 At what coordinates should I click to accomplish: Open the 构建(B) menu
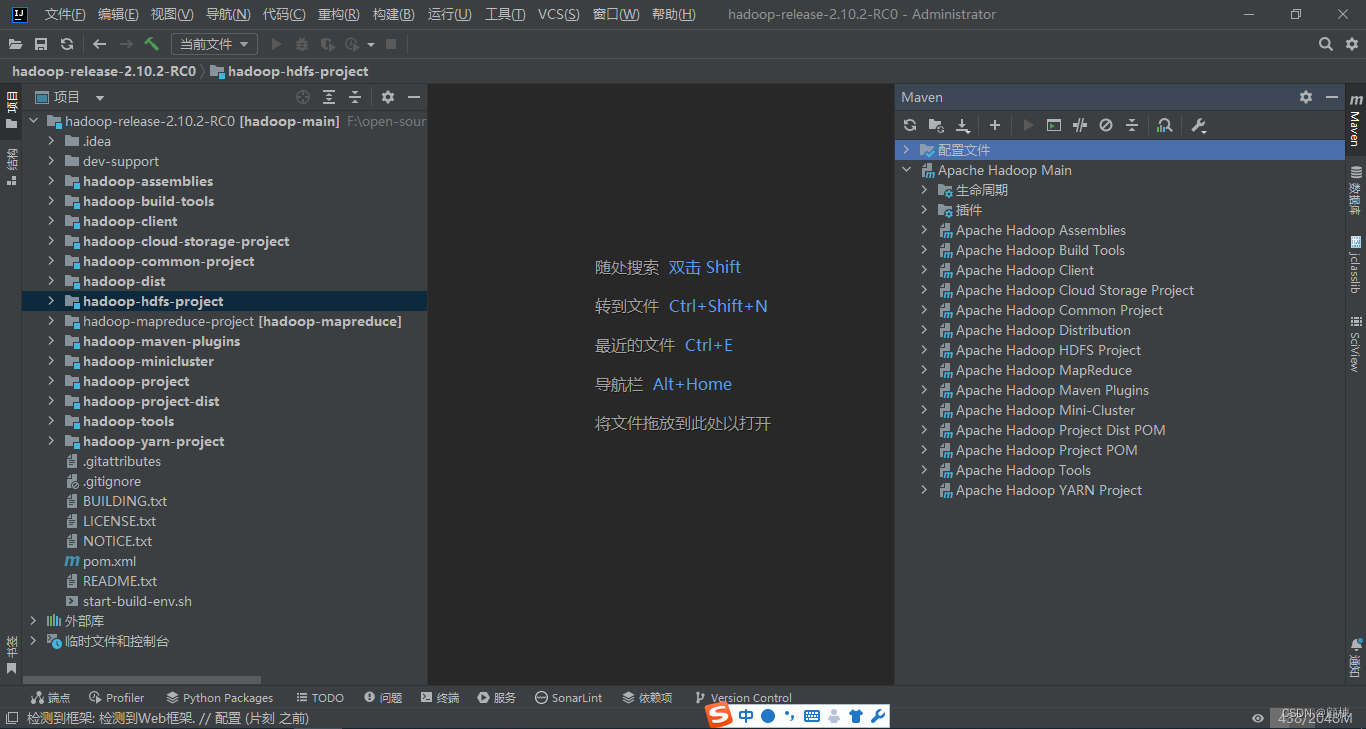393,14
